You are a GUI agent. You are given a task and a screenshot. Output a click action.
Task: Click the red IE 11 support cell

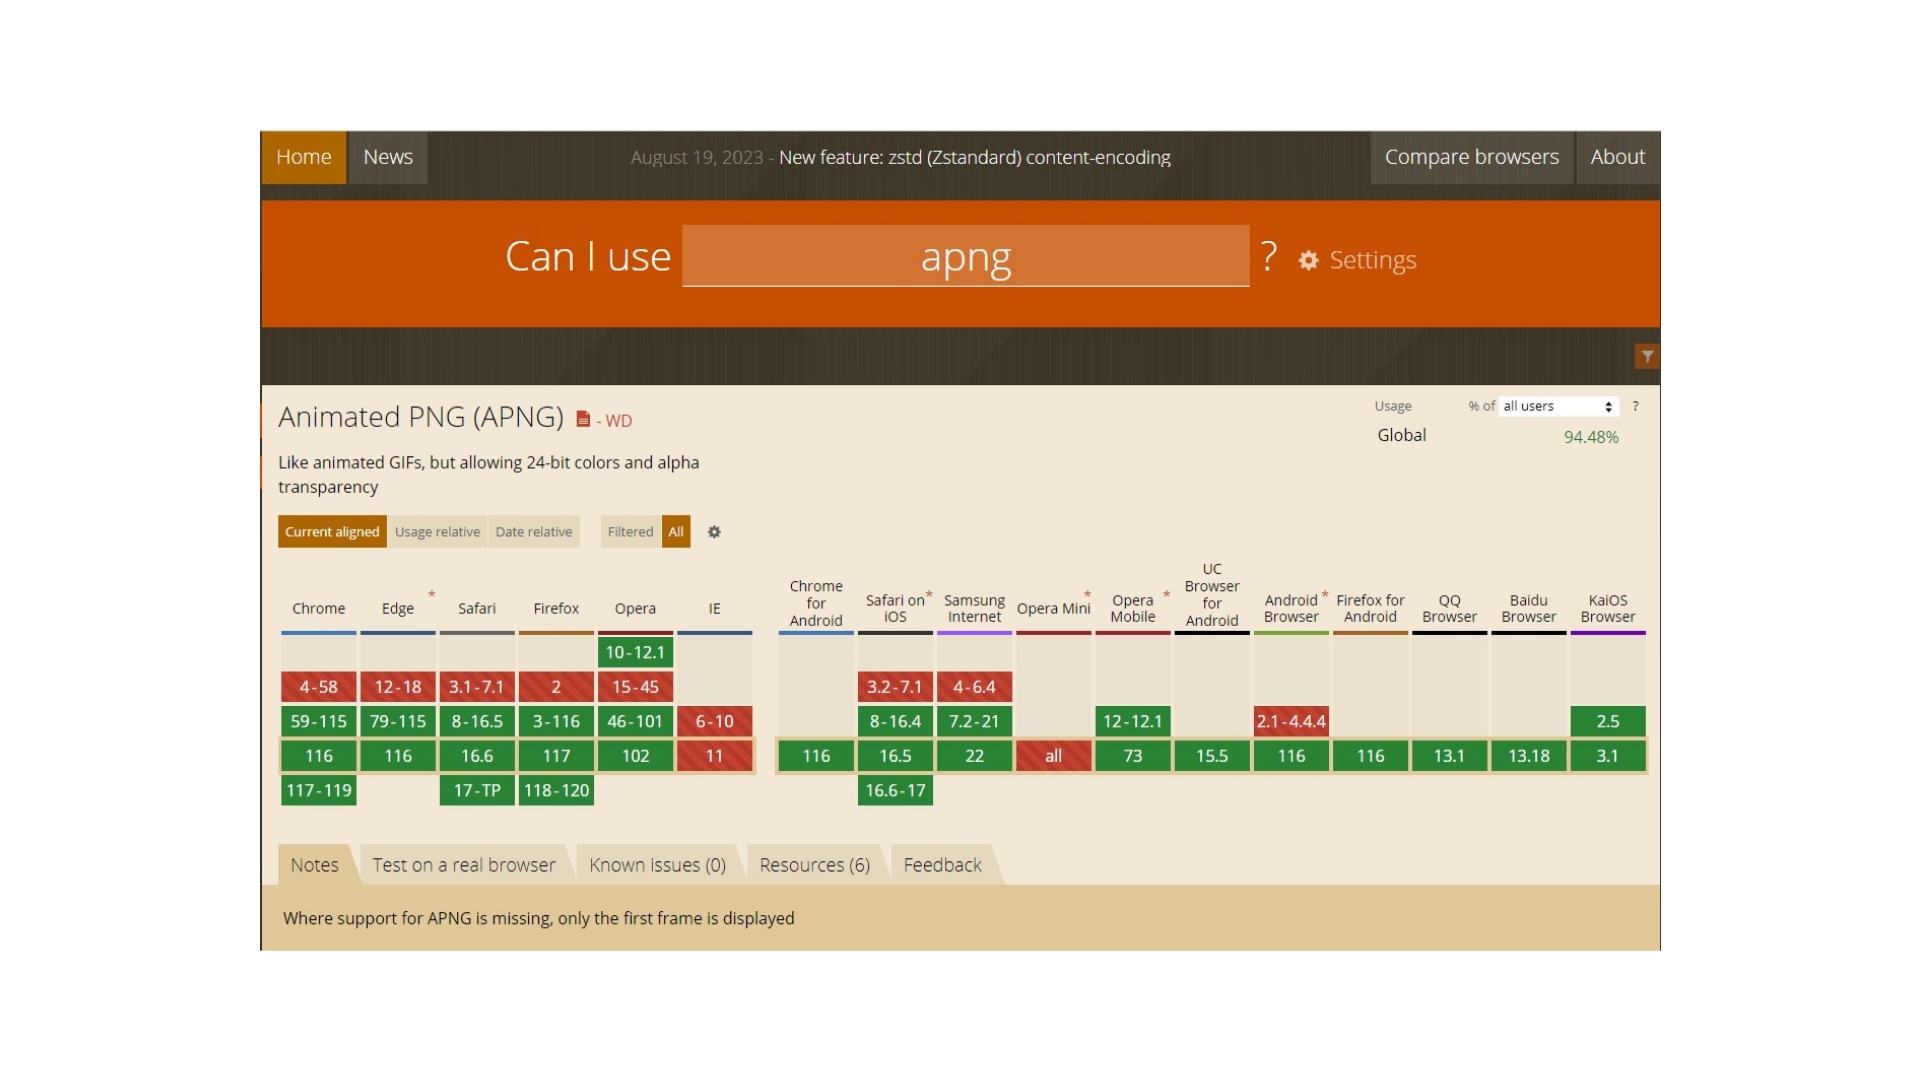(x=714, y=756)
